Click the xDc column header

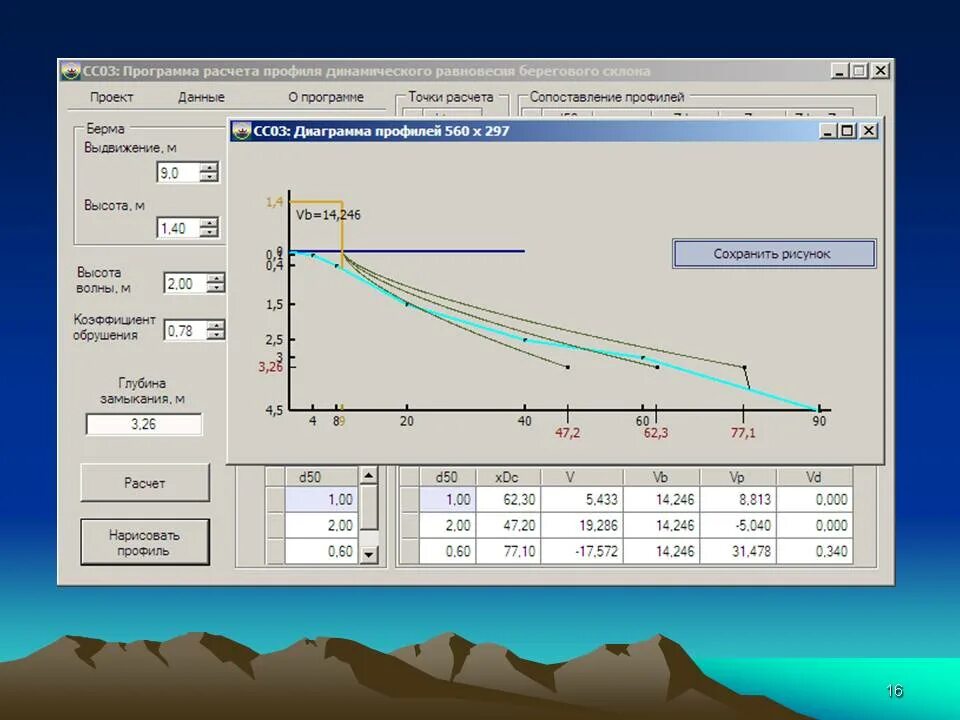click(508, 477)
